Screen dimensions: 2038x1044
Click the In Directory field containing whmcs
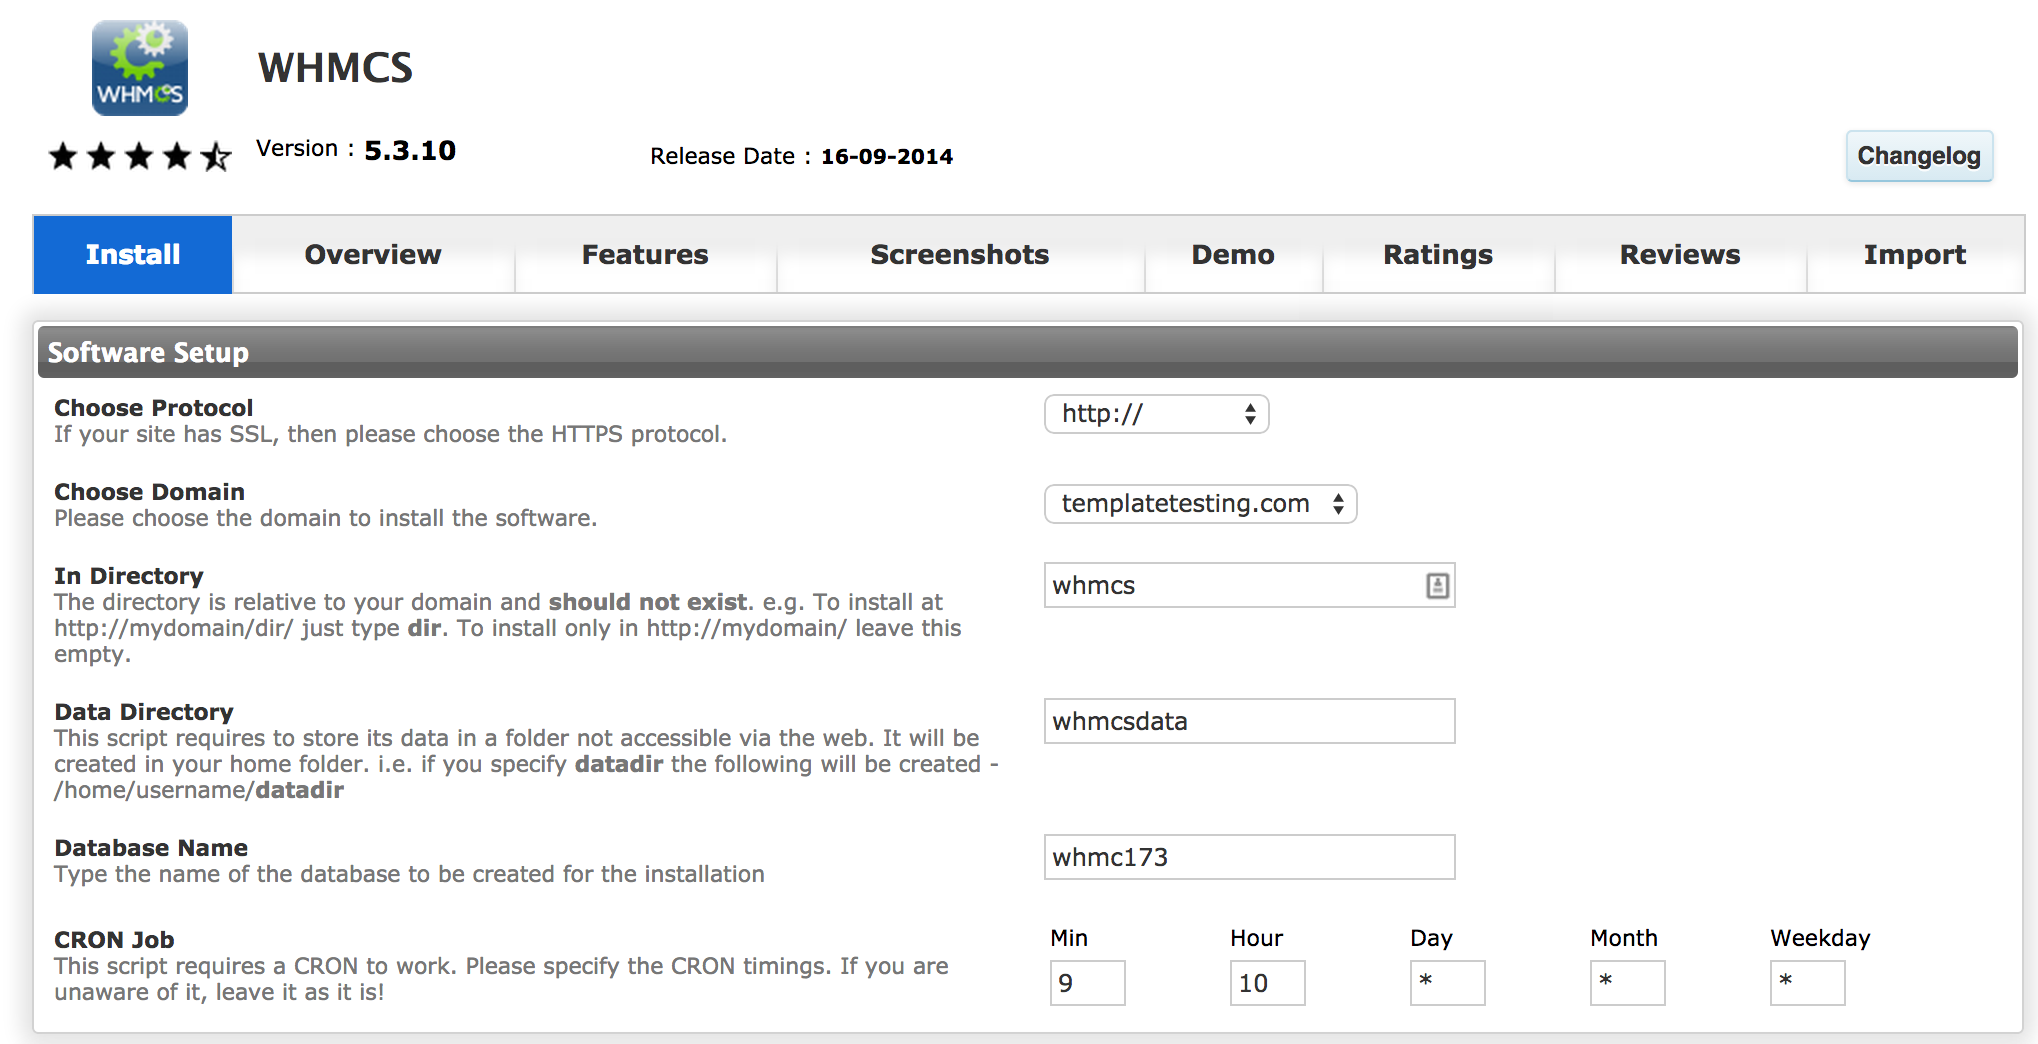pos(1249,585)
